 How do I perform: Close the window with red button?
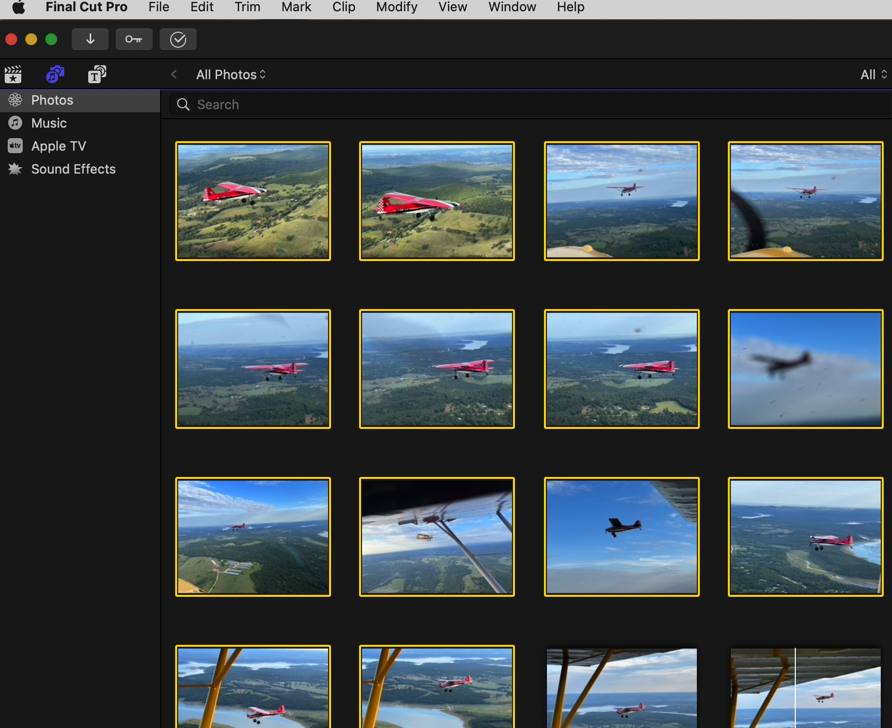(x=11, y=39)
